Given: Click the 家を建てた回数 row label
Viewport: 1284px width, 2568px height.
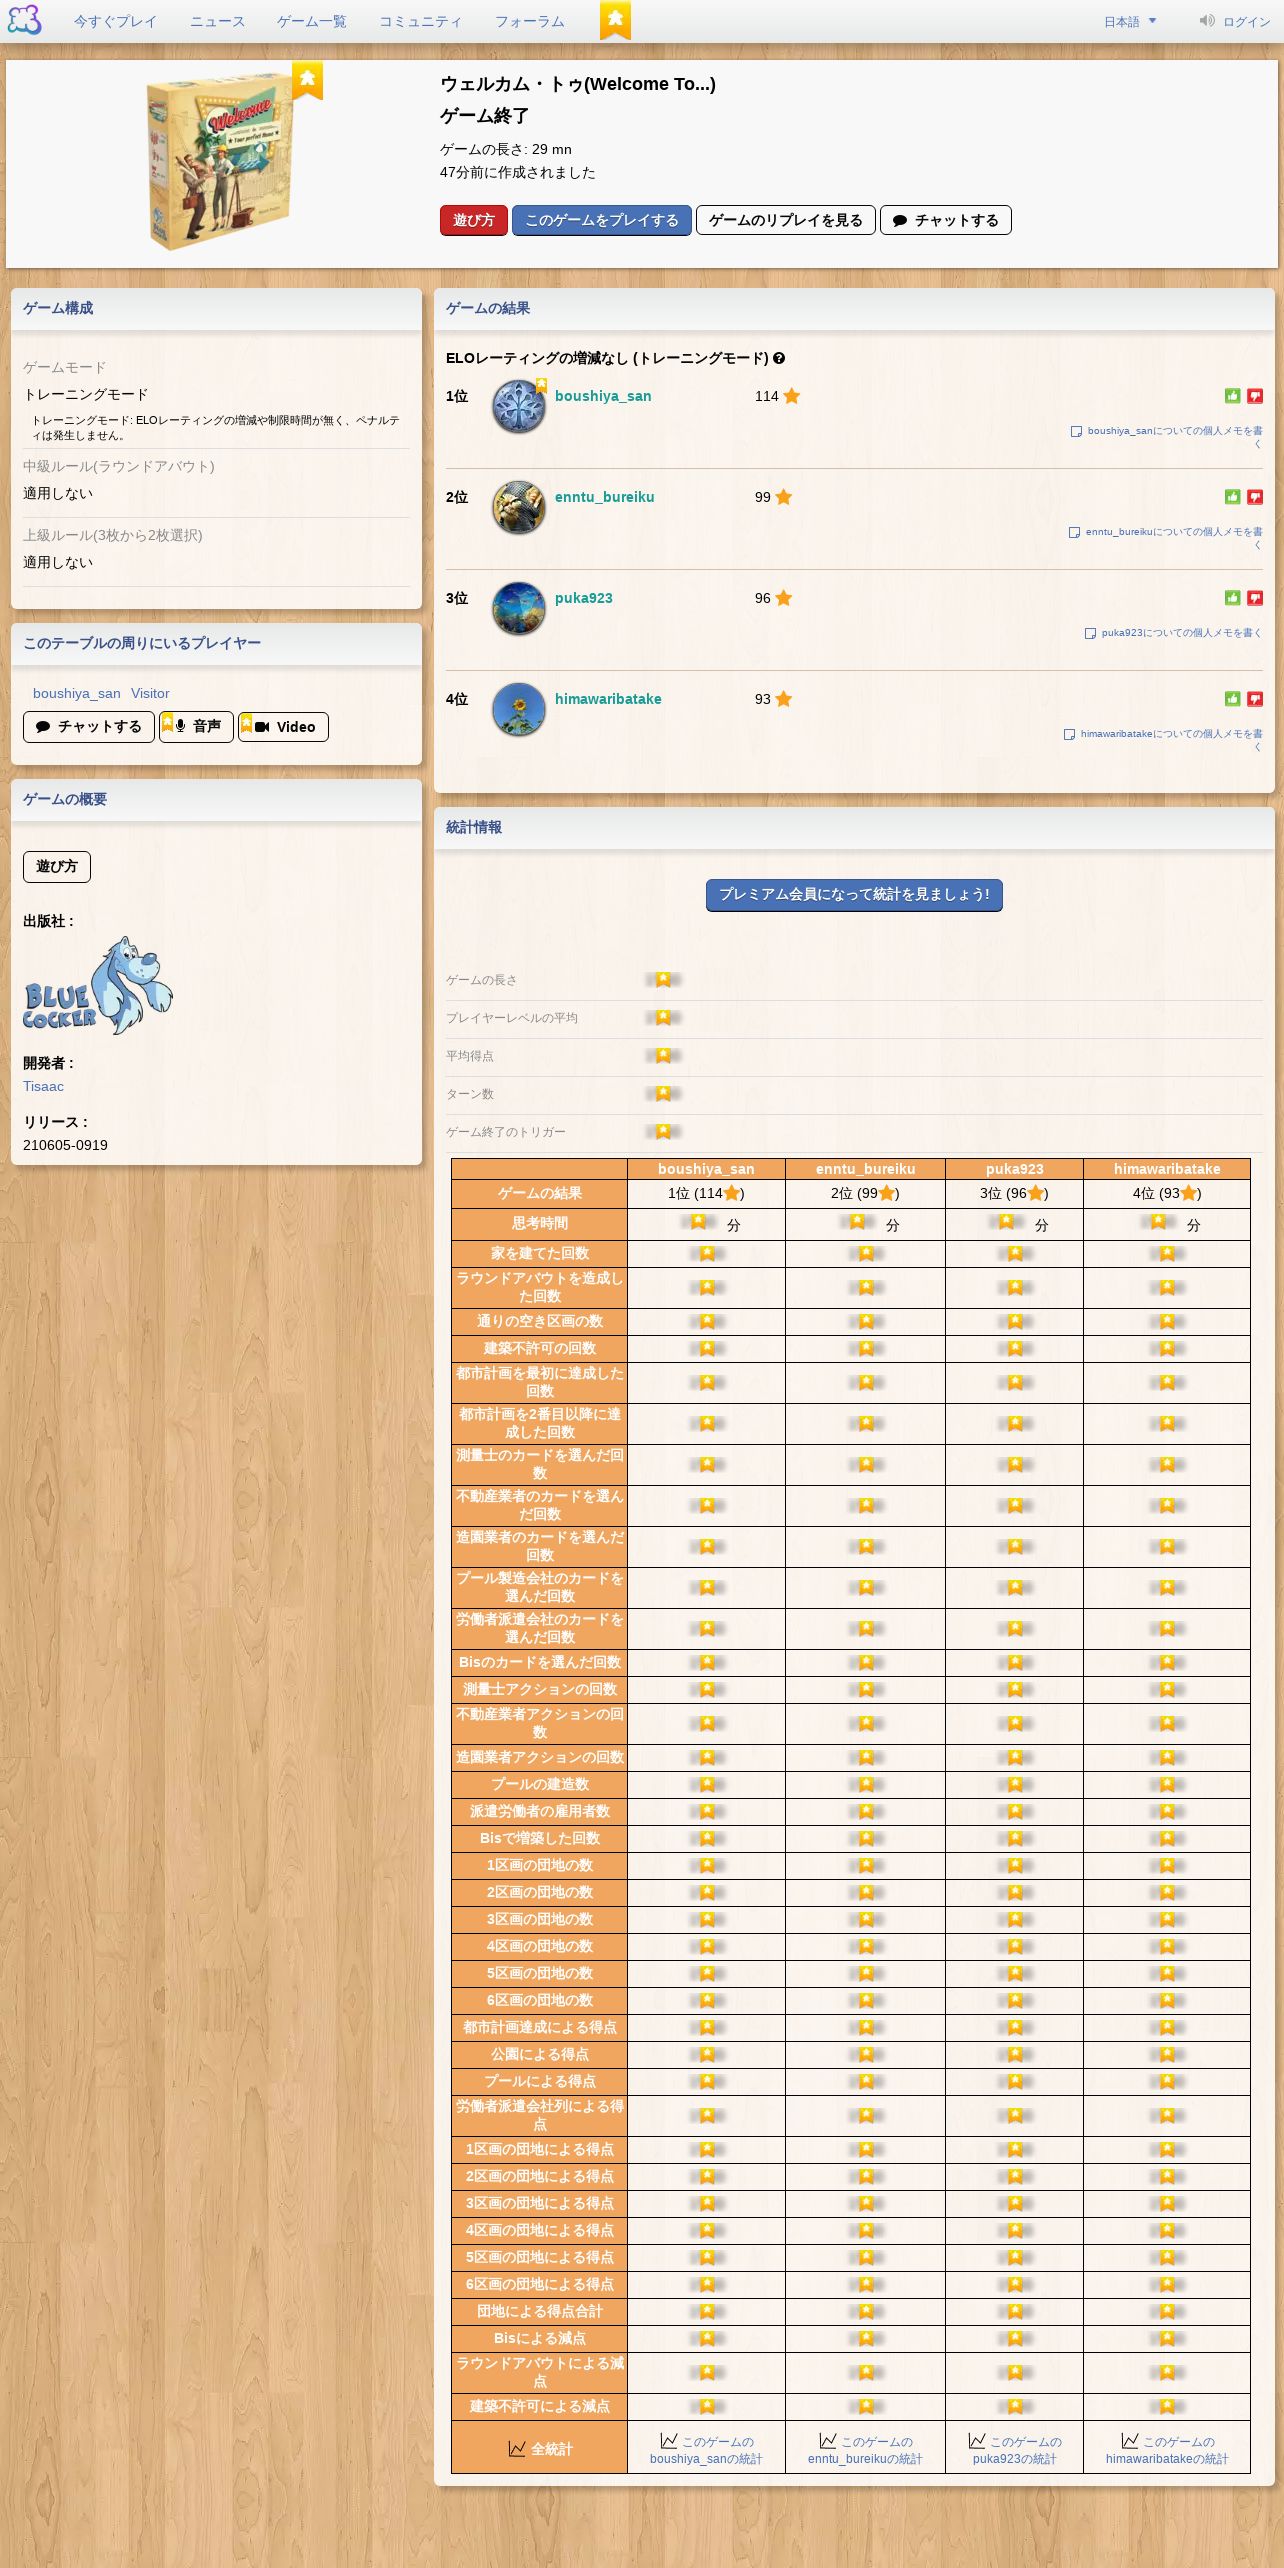Looking at the screenshot, I should [x=540, y=1254].
